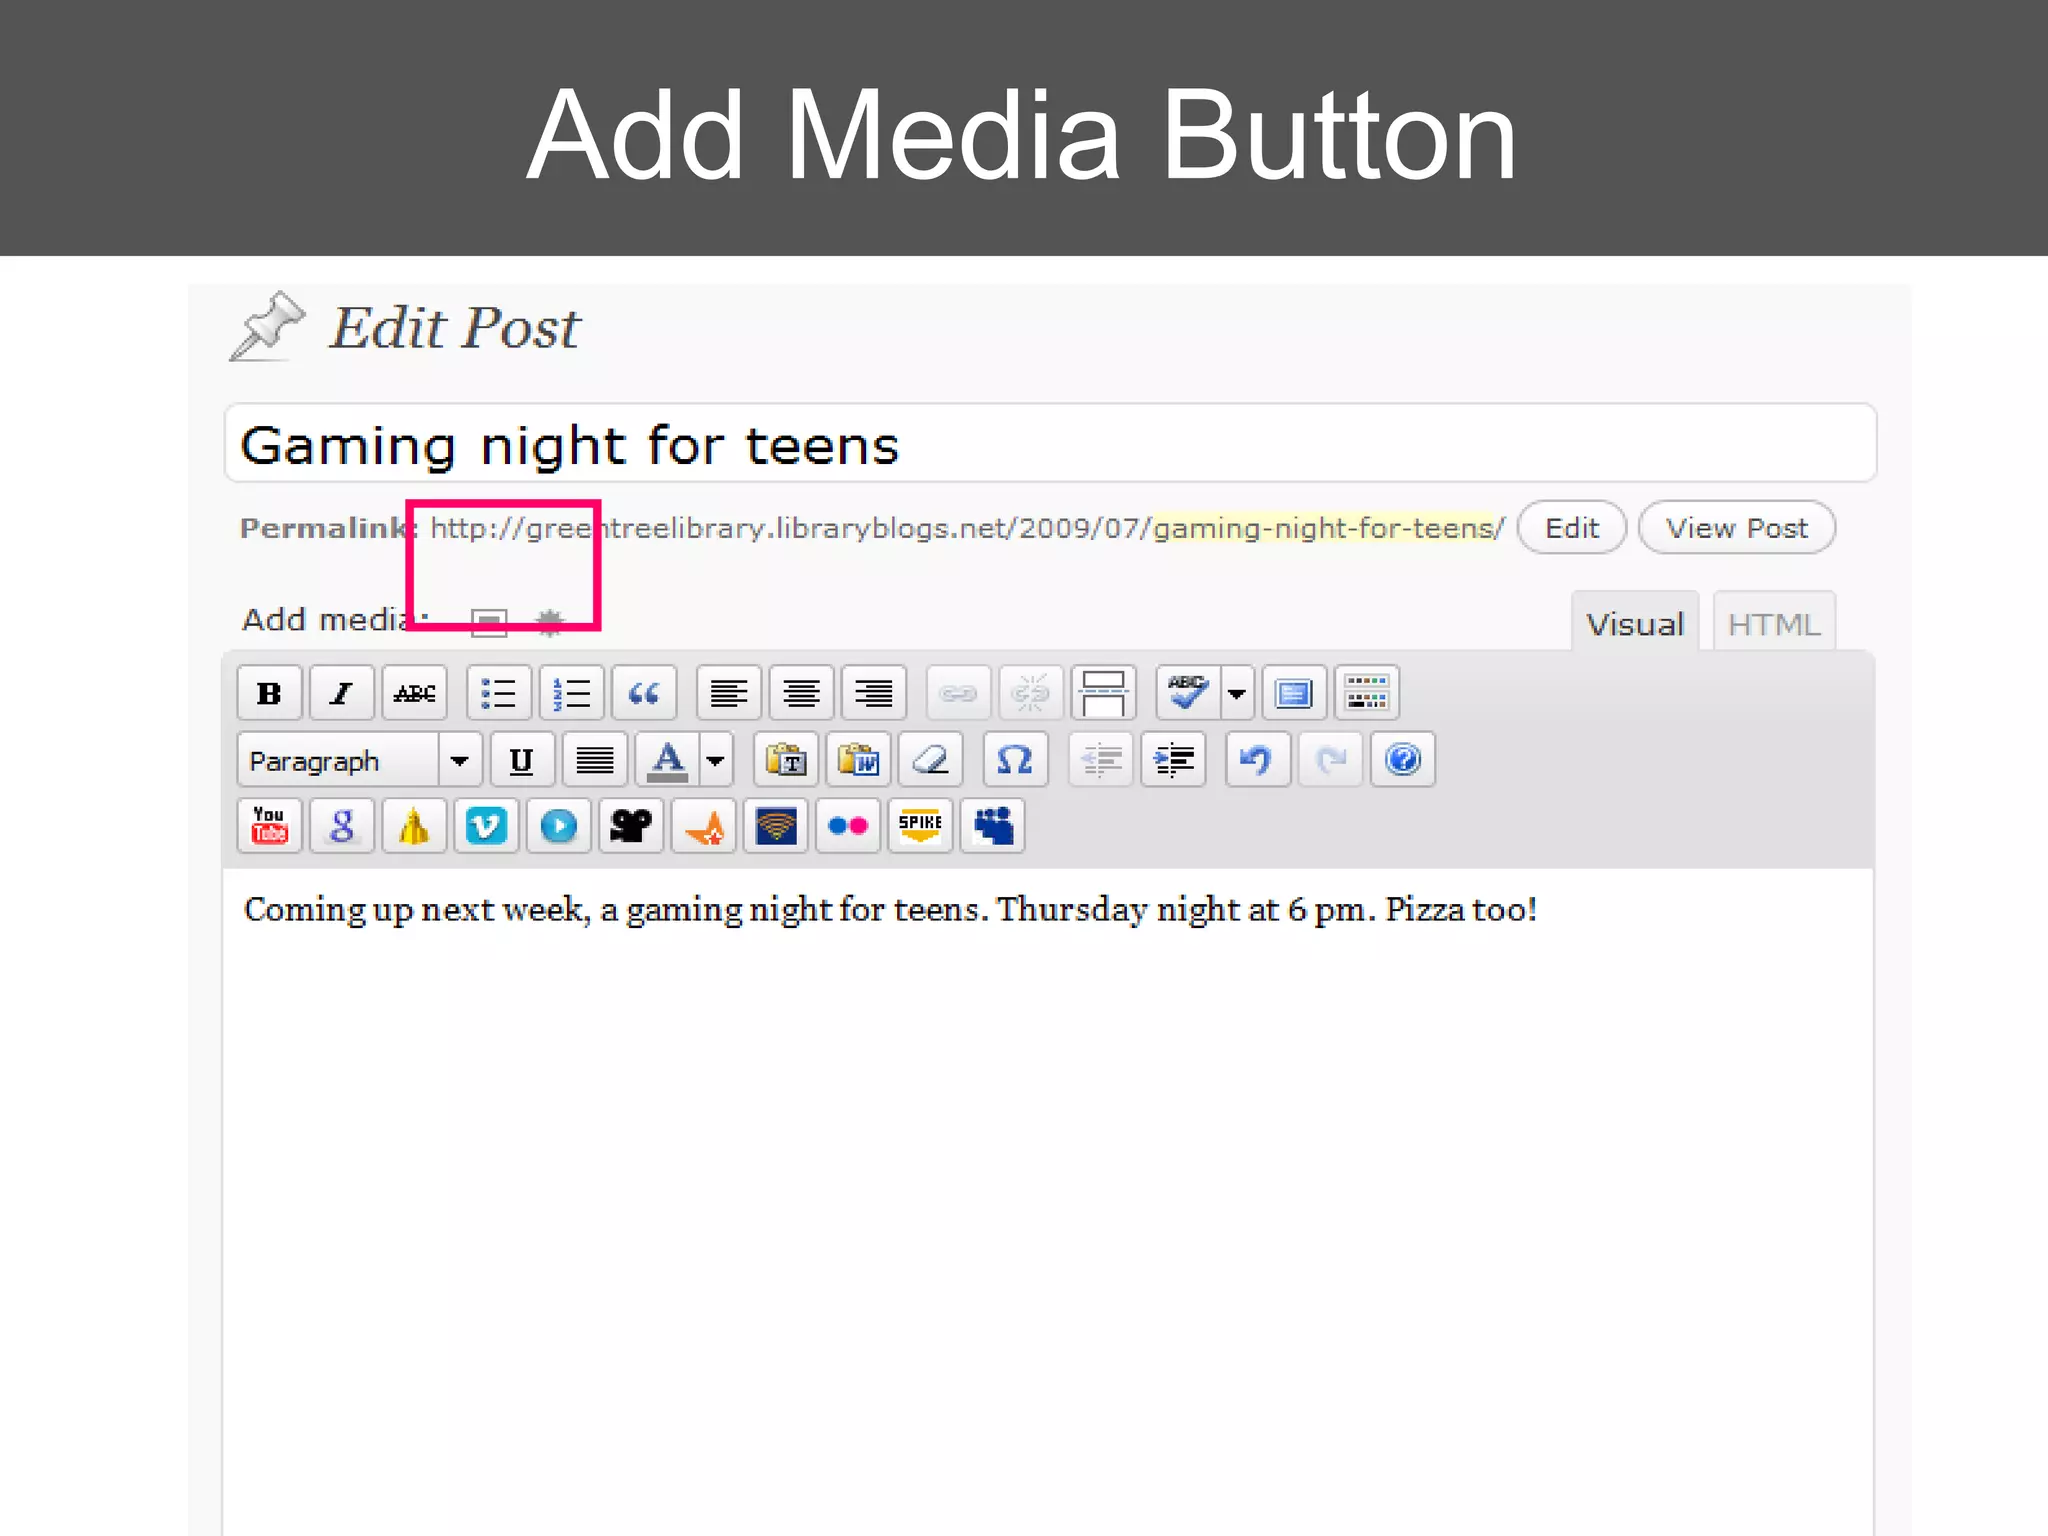Click in the post content editor area
2048x1536 pixels.
click(x=1047, y=1200)
